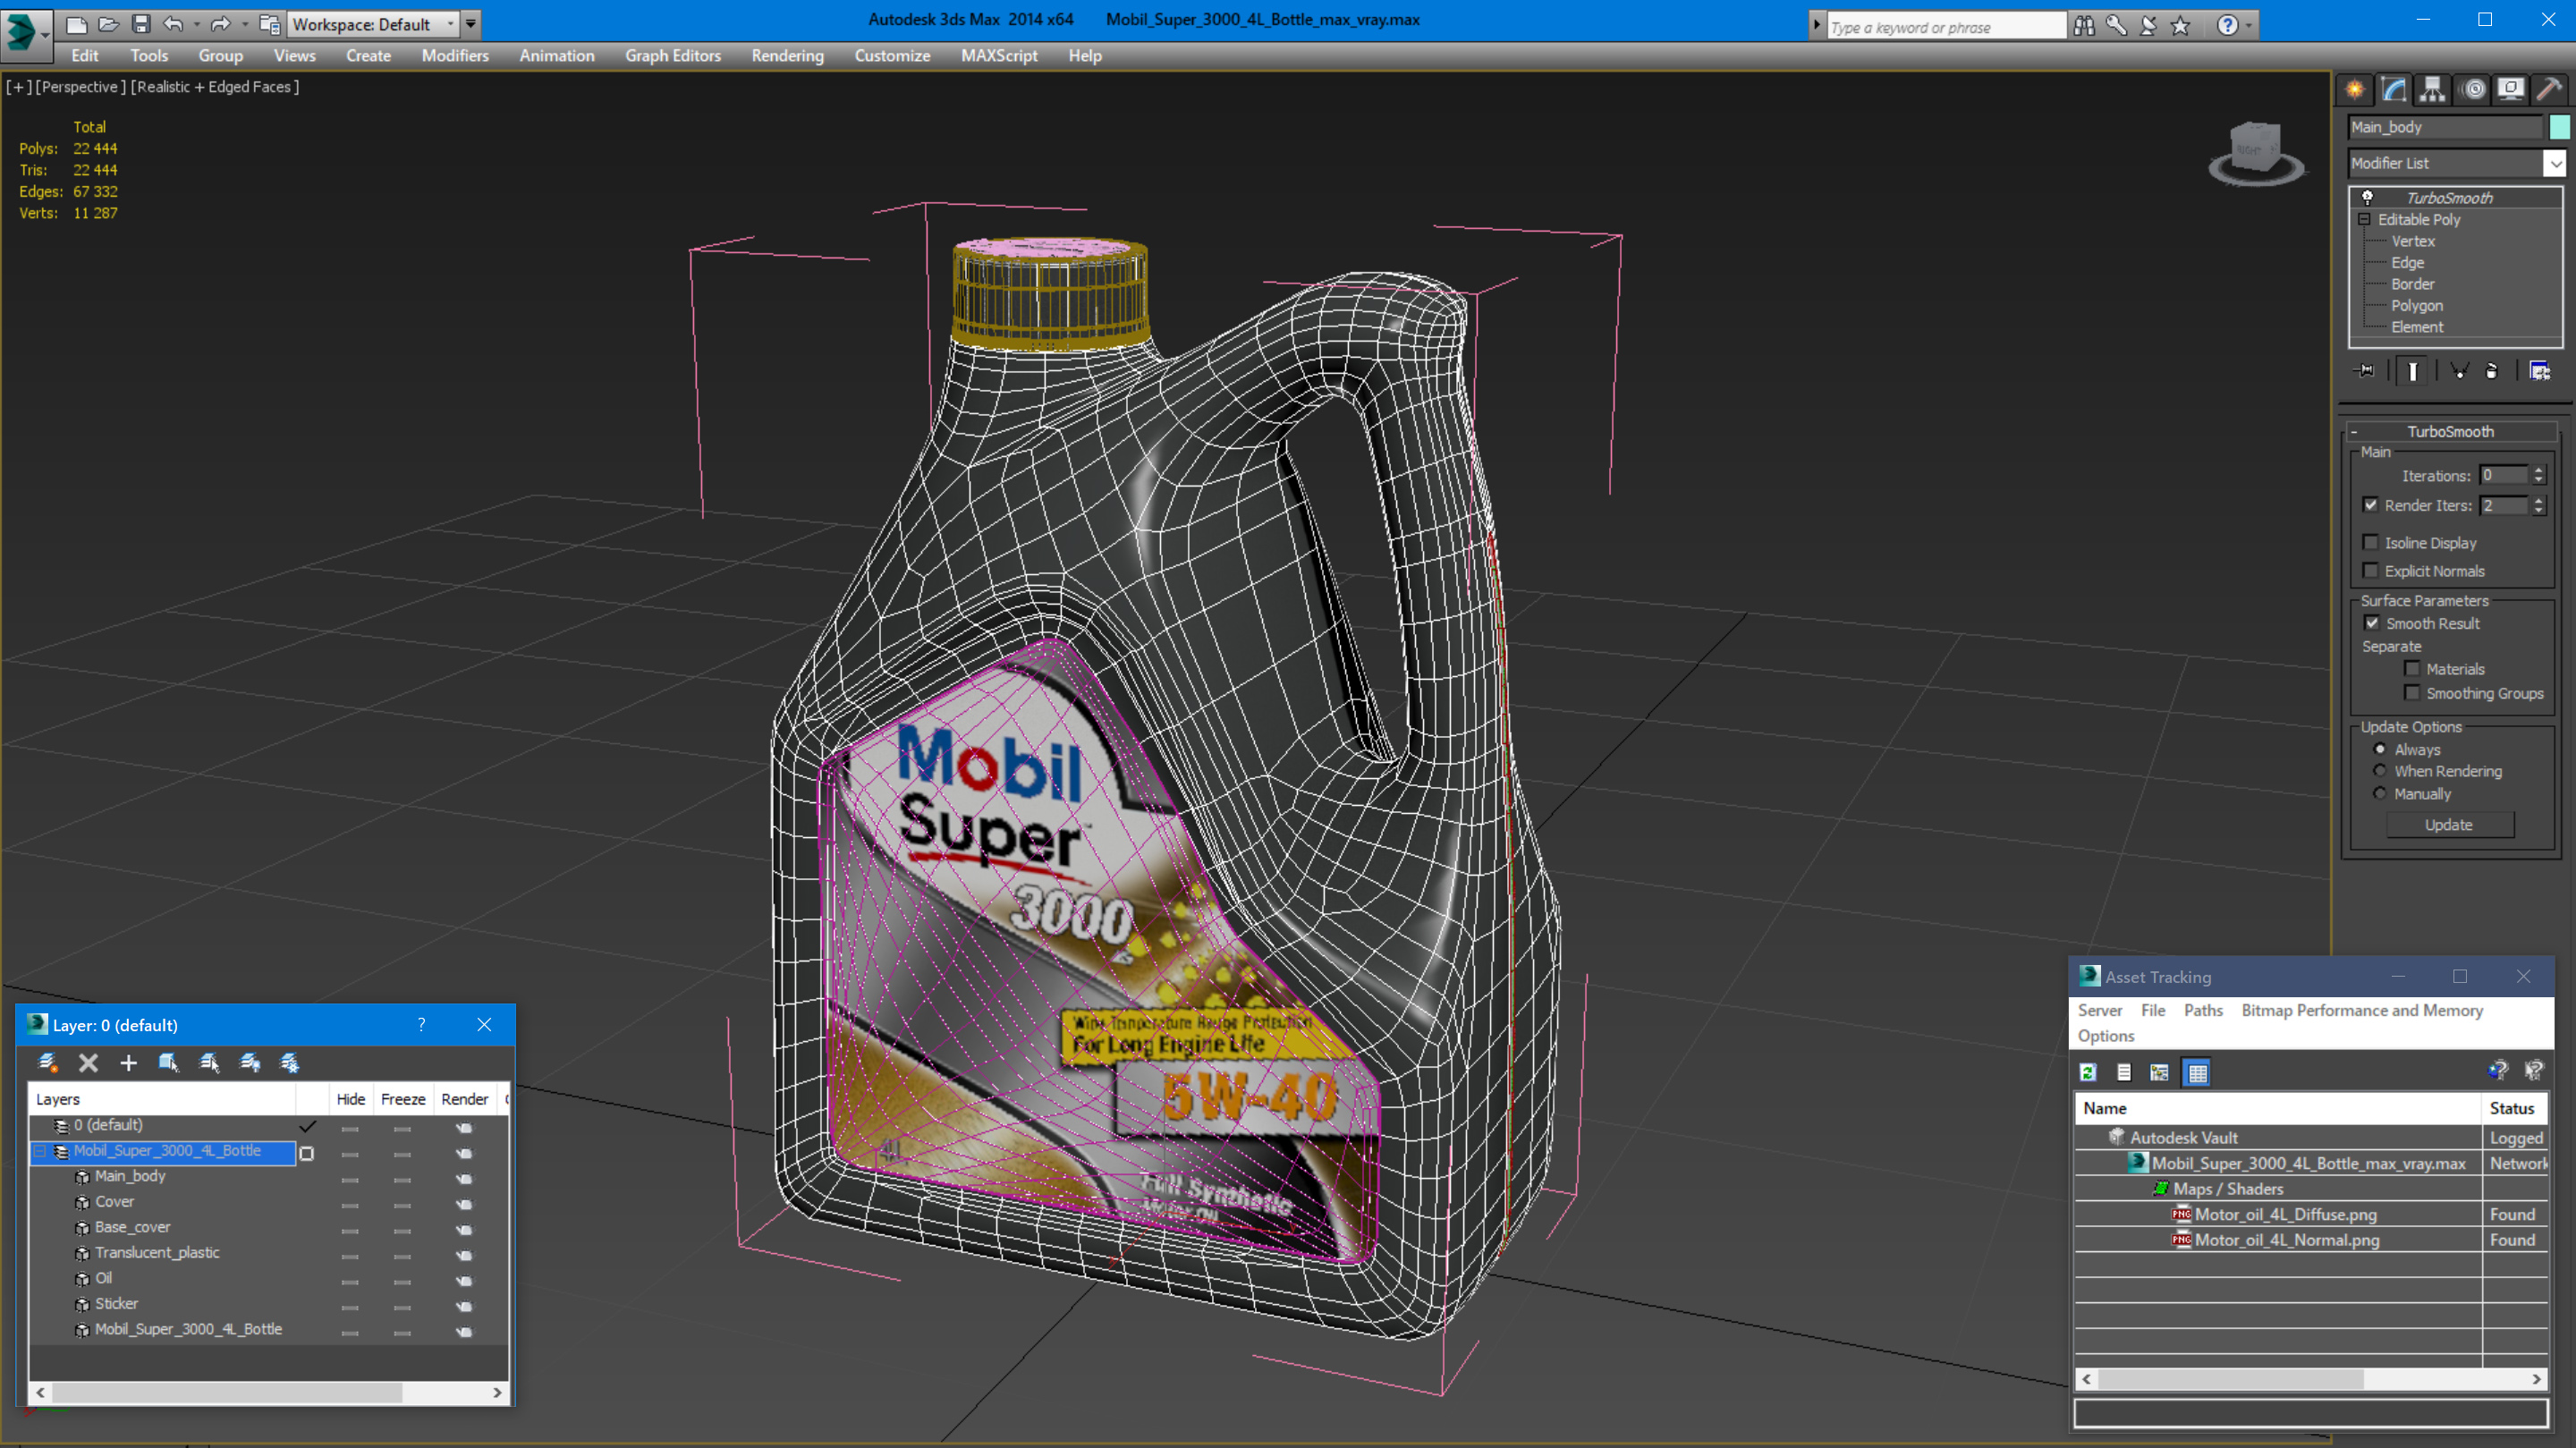Open the Create command panel tab
Viewport: 2576px width, 1448px height.
(x=2355, y=90)
